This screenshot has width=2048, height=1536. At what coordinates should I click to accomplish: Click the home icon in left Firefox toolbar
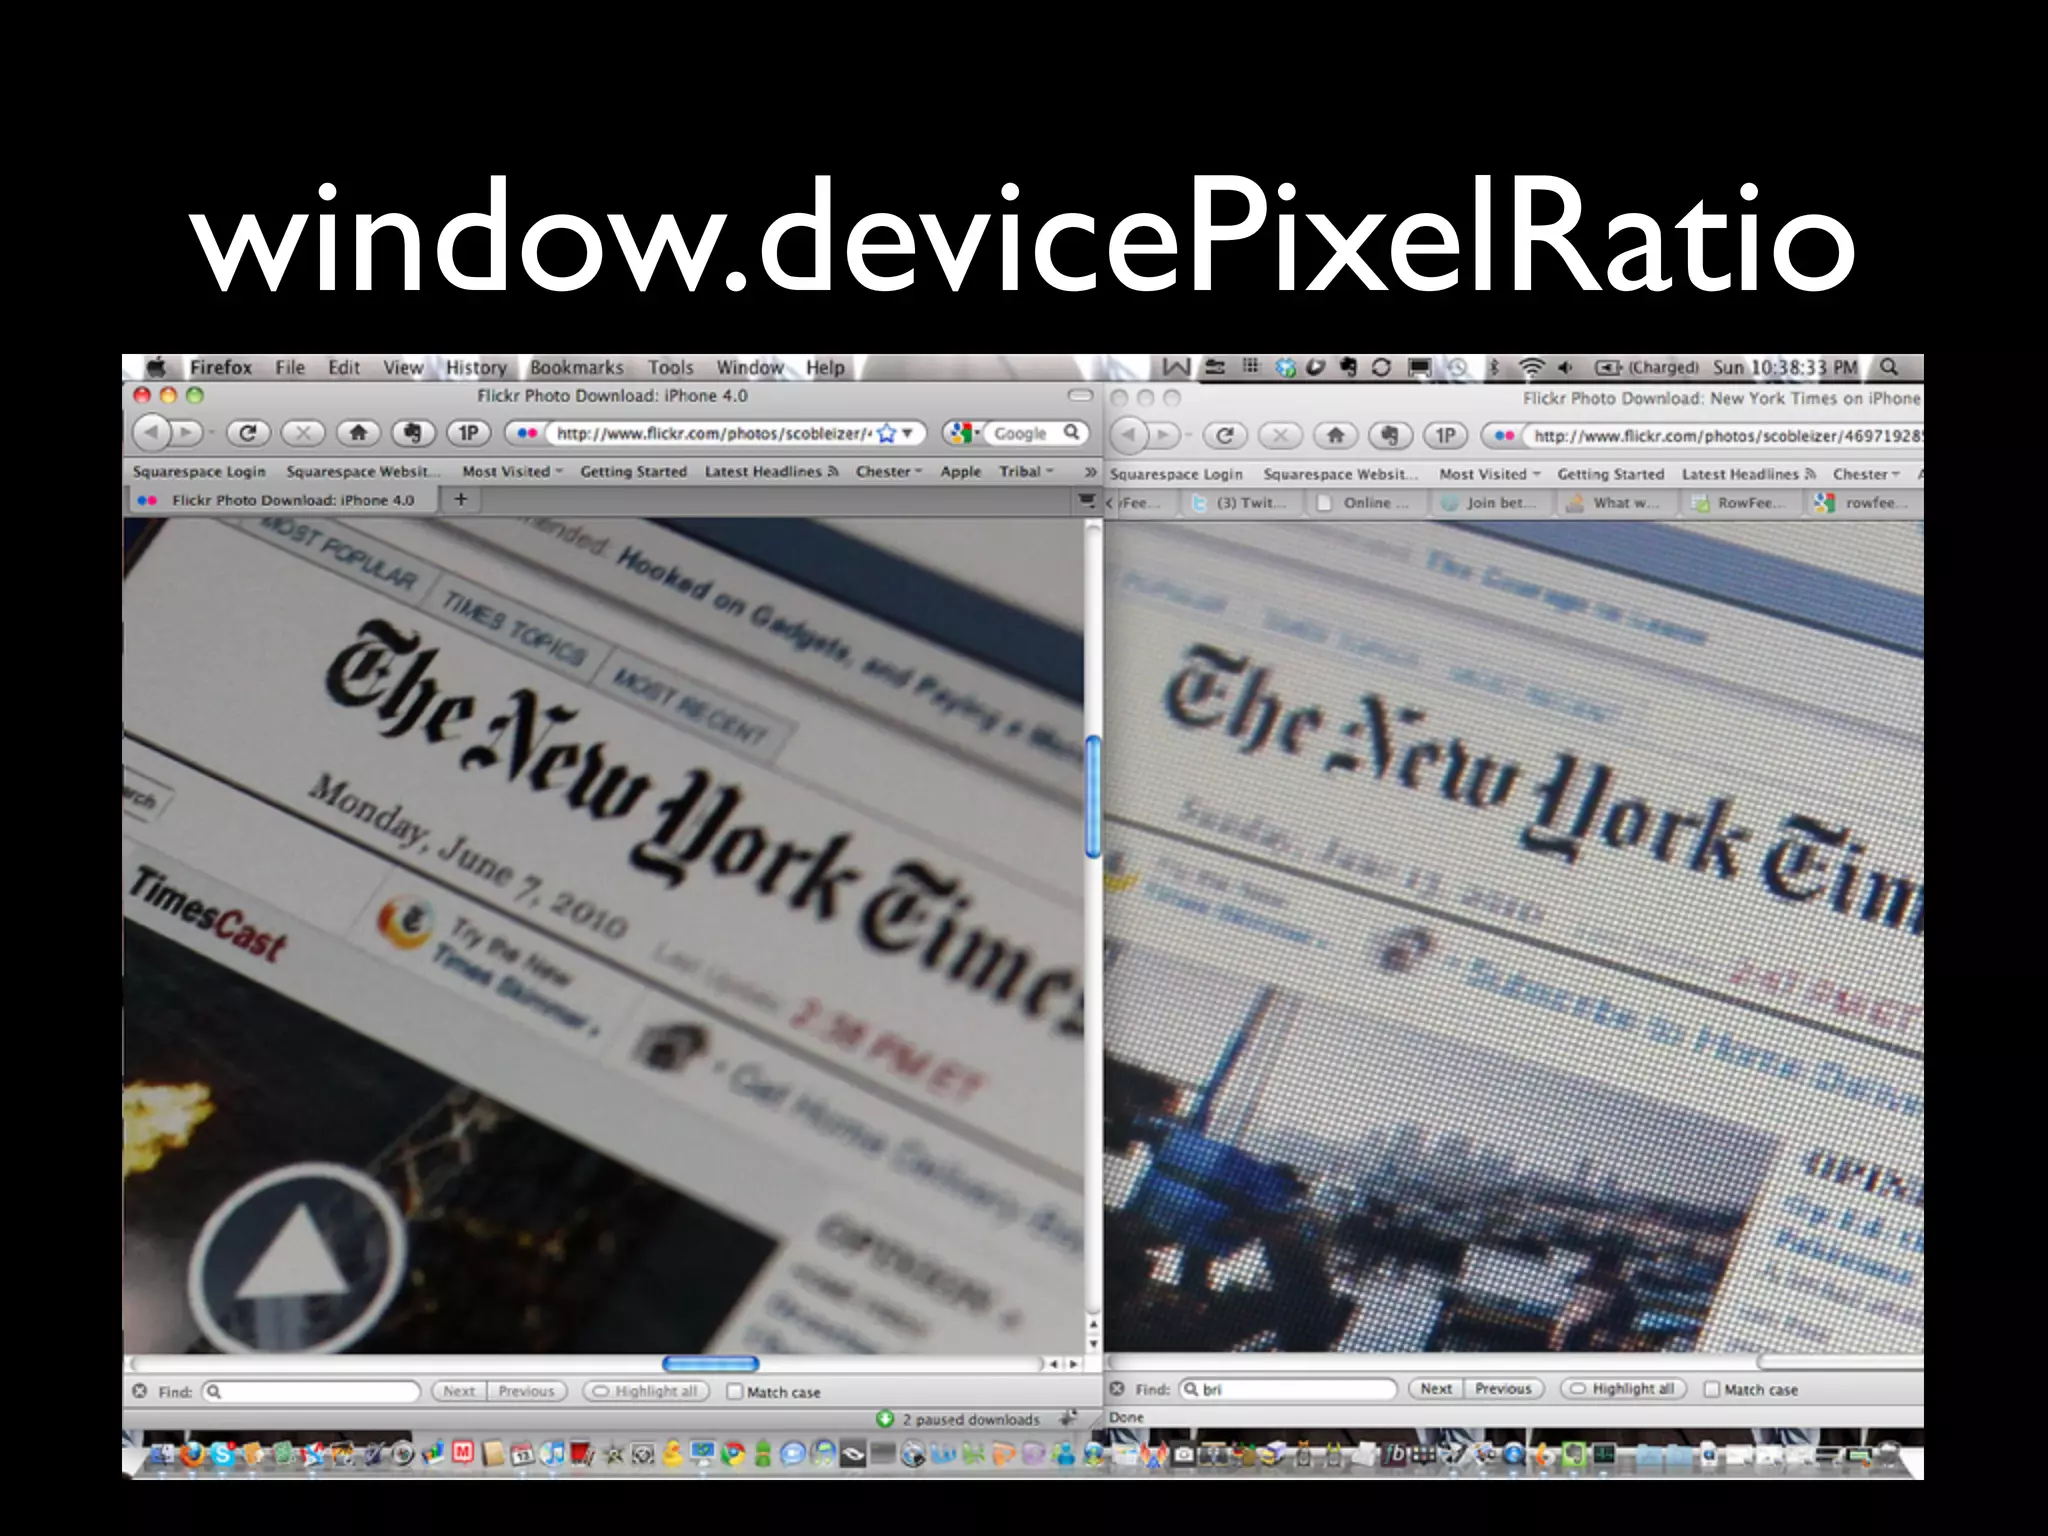pos(357,433)
